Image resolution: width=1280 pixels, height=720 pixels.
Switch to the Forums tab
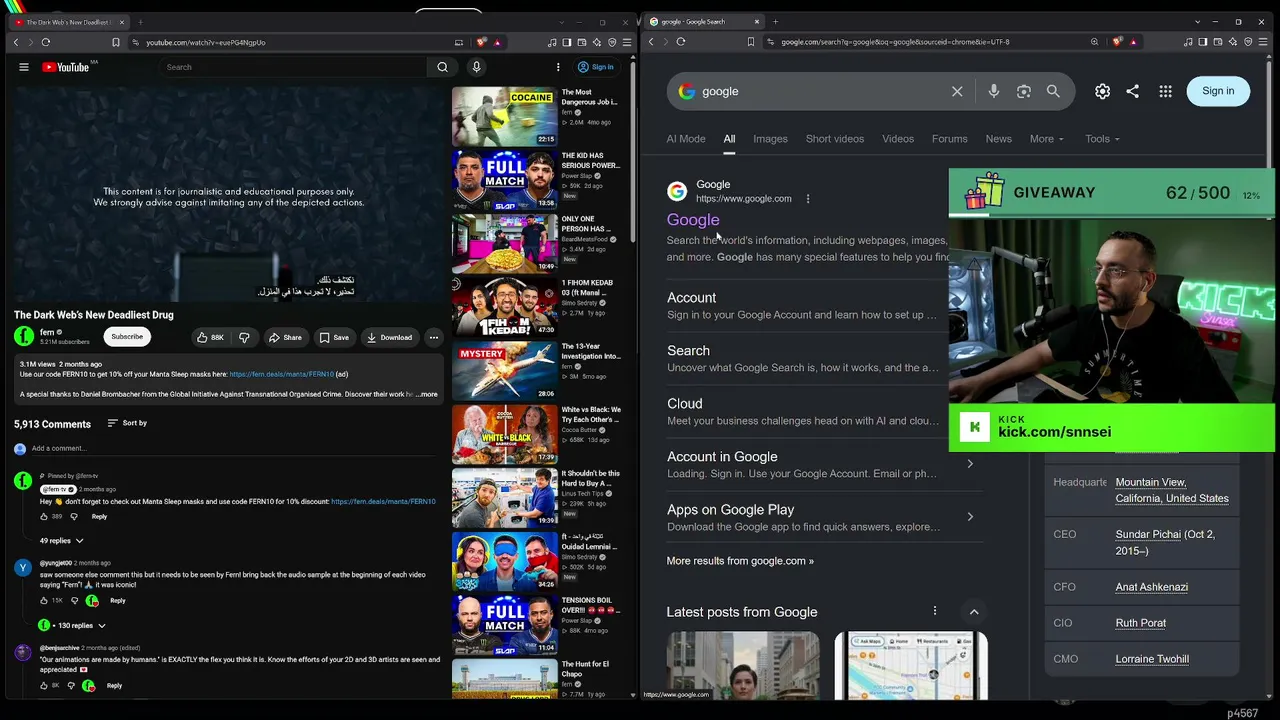tap(950, 139)
